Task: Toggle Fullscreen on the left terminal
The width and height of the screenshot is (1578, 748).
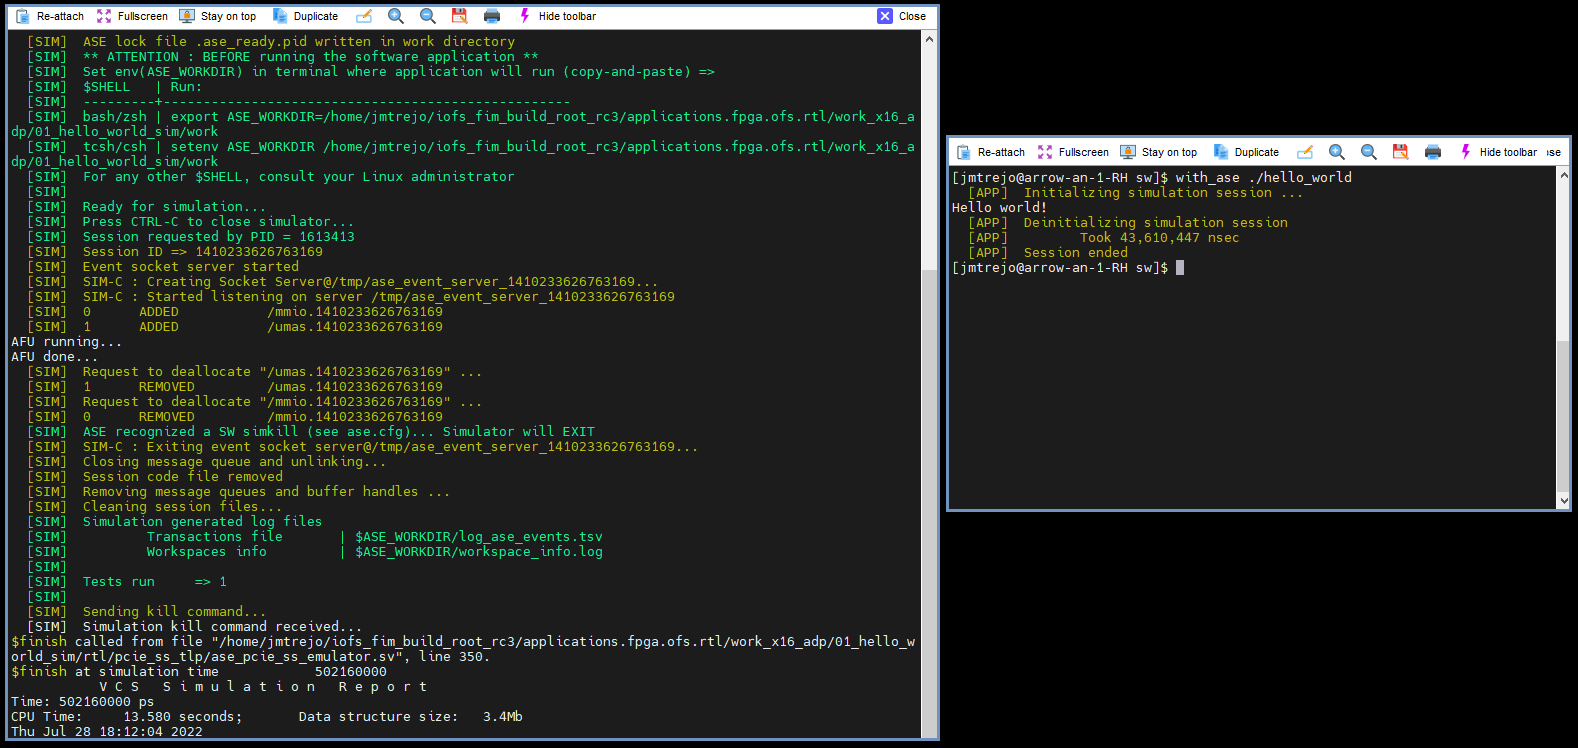Action: [132, 16]
